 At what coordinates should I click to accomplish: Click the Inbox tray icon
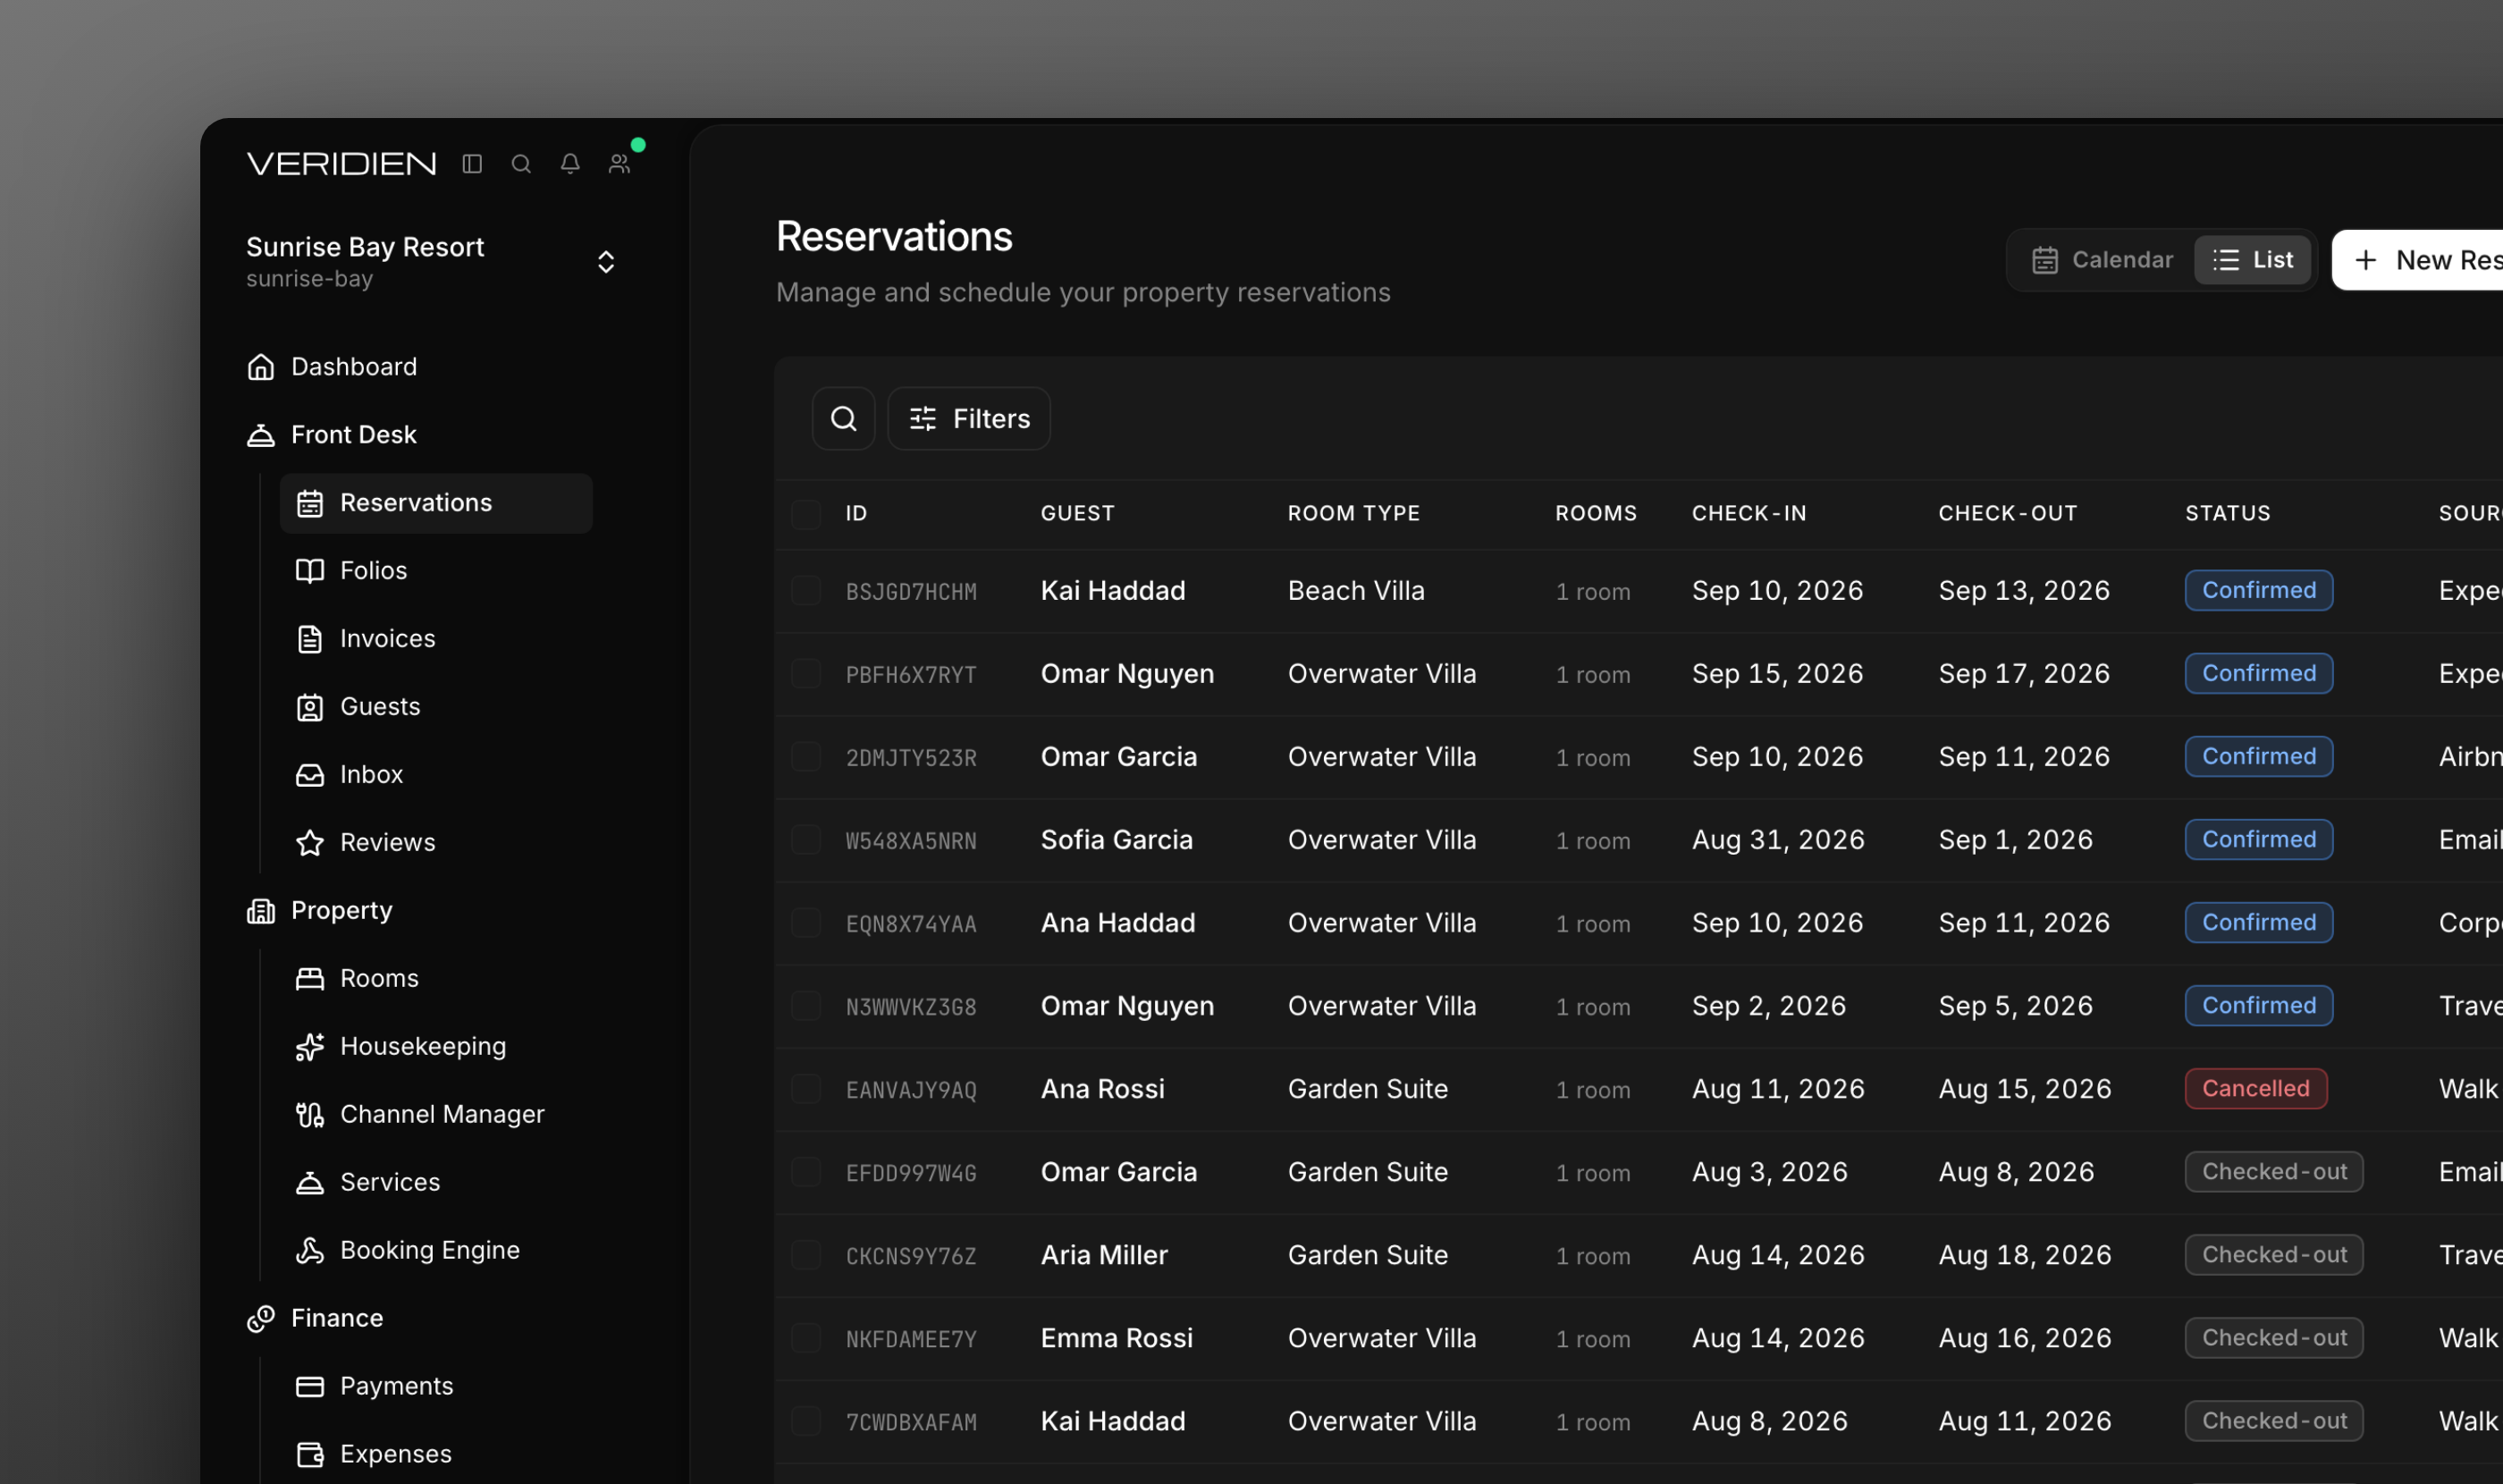[310, 775]
